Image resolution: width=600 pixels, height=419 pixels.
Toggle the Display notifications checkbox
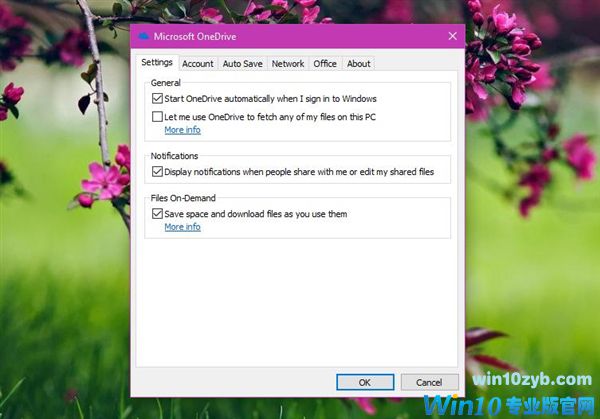(157, 171)
